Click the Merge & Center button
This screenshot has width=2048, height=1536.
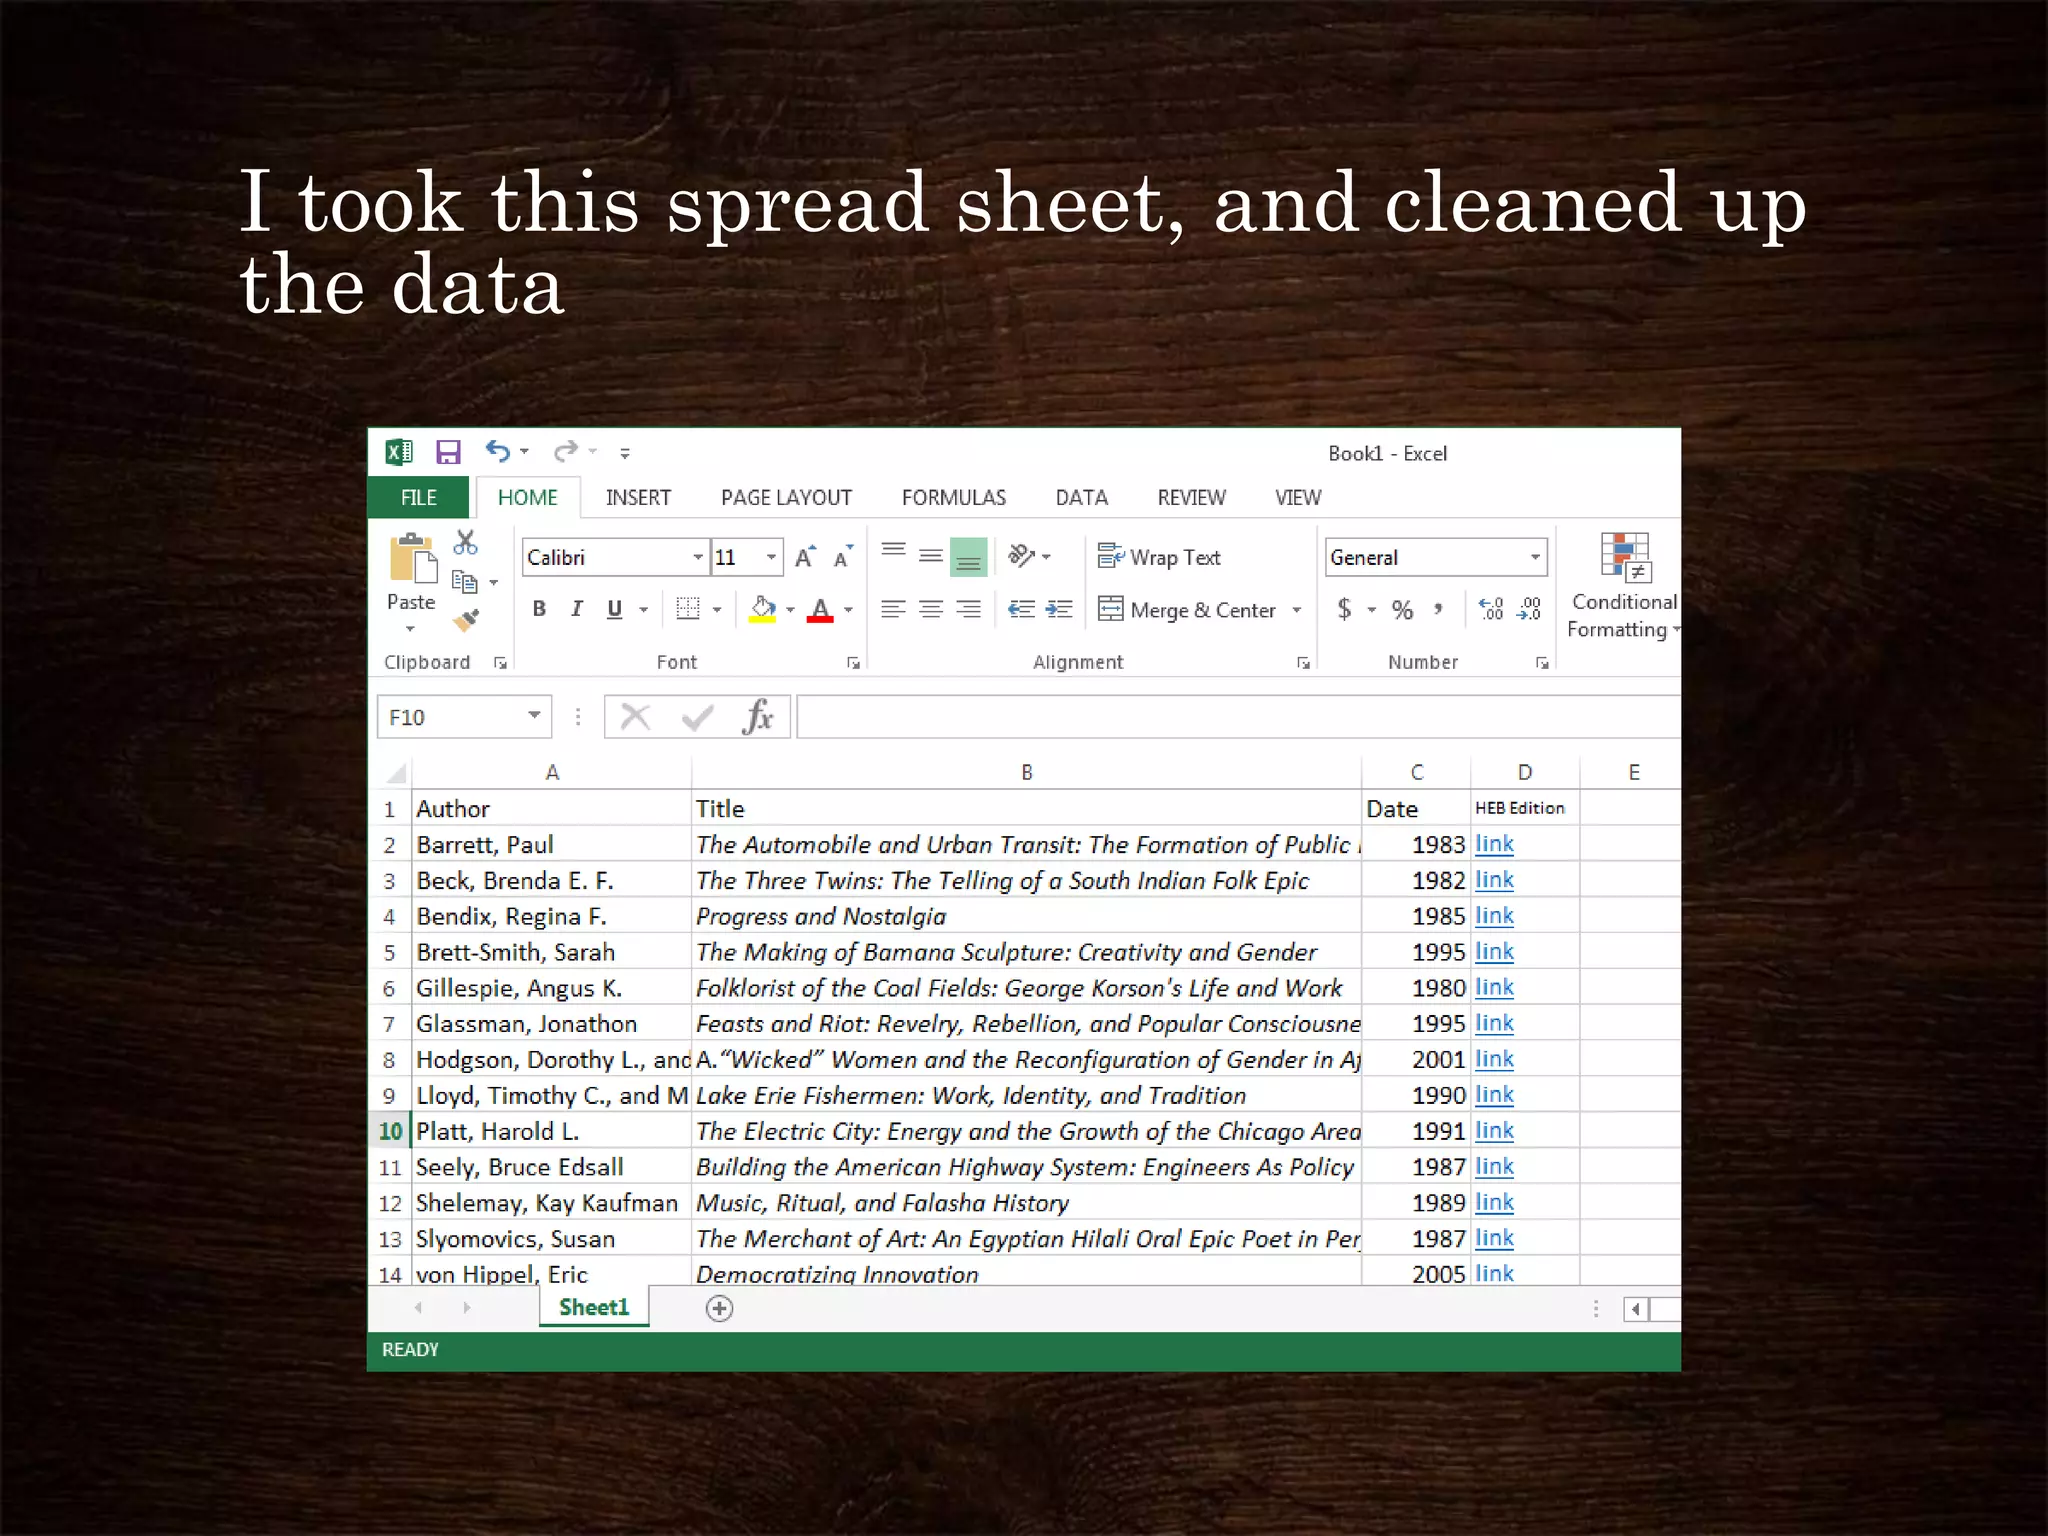click(x=1187, y=609)
